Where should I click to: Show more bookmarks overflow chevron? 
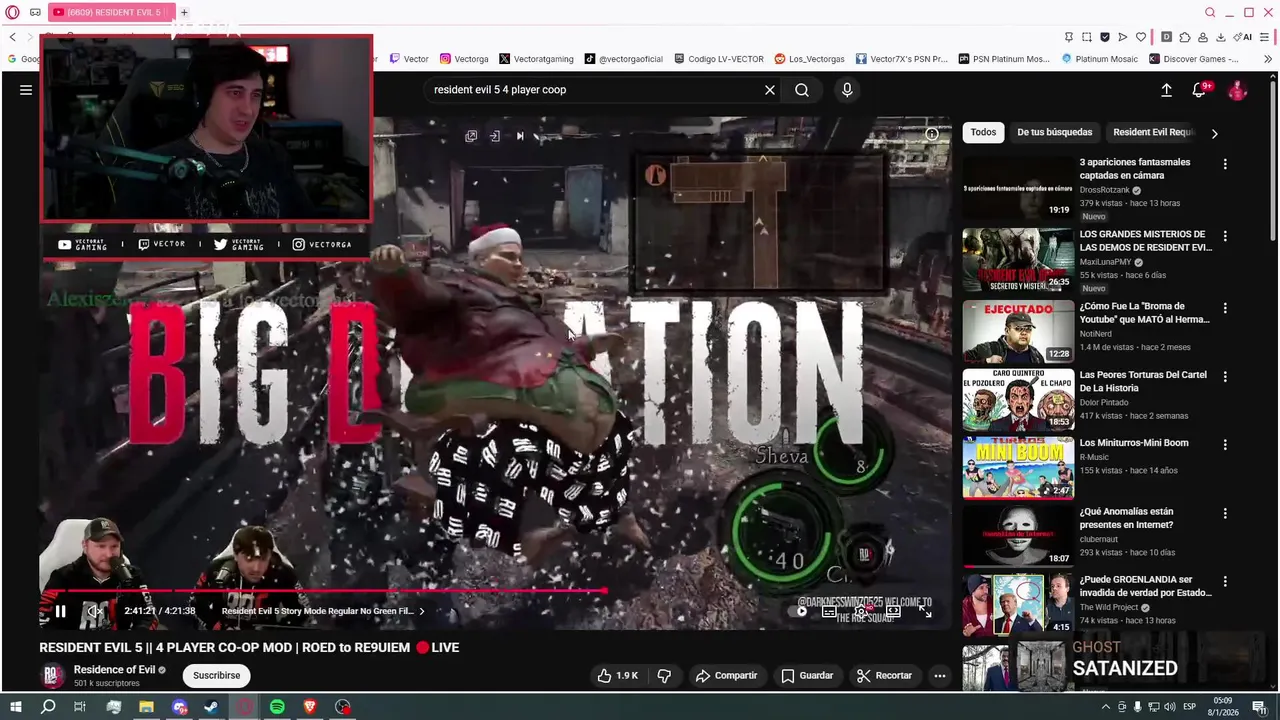[1268, 59]
